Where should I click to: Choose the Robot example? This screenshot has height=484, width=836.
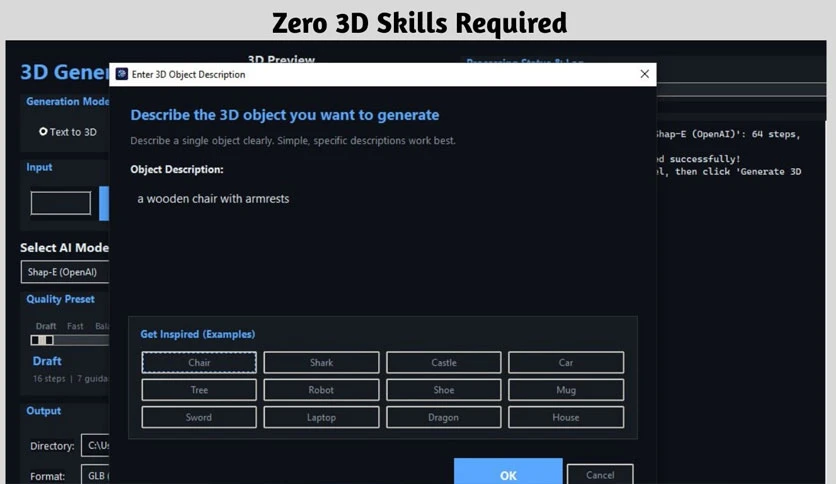321,390
